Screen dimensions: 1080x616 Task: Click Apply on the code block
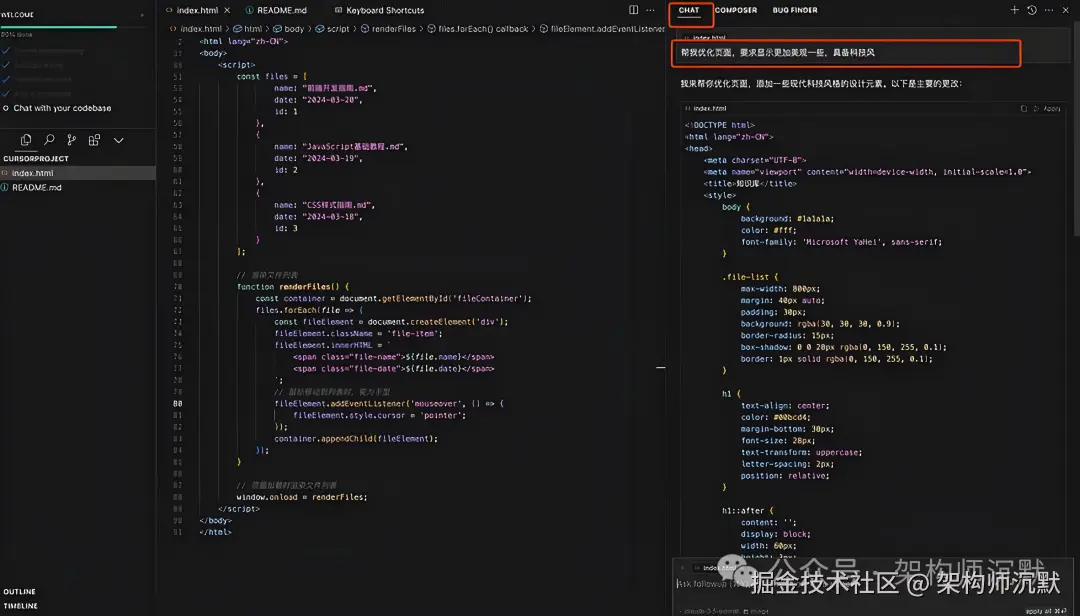[1047, 109]
